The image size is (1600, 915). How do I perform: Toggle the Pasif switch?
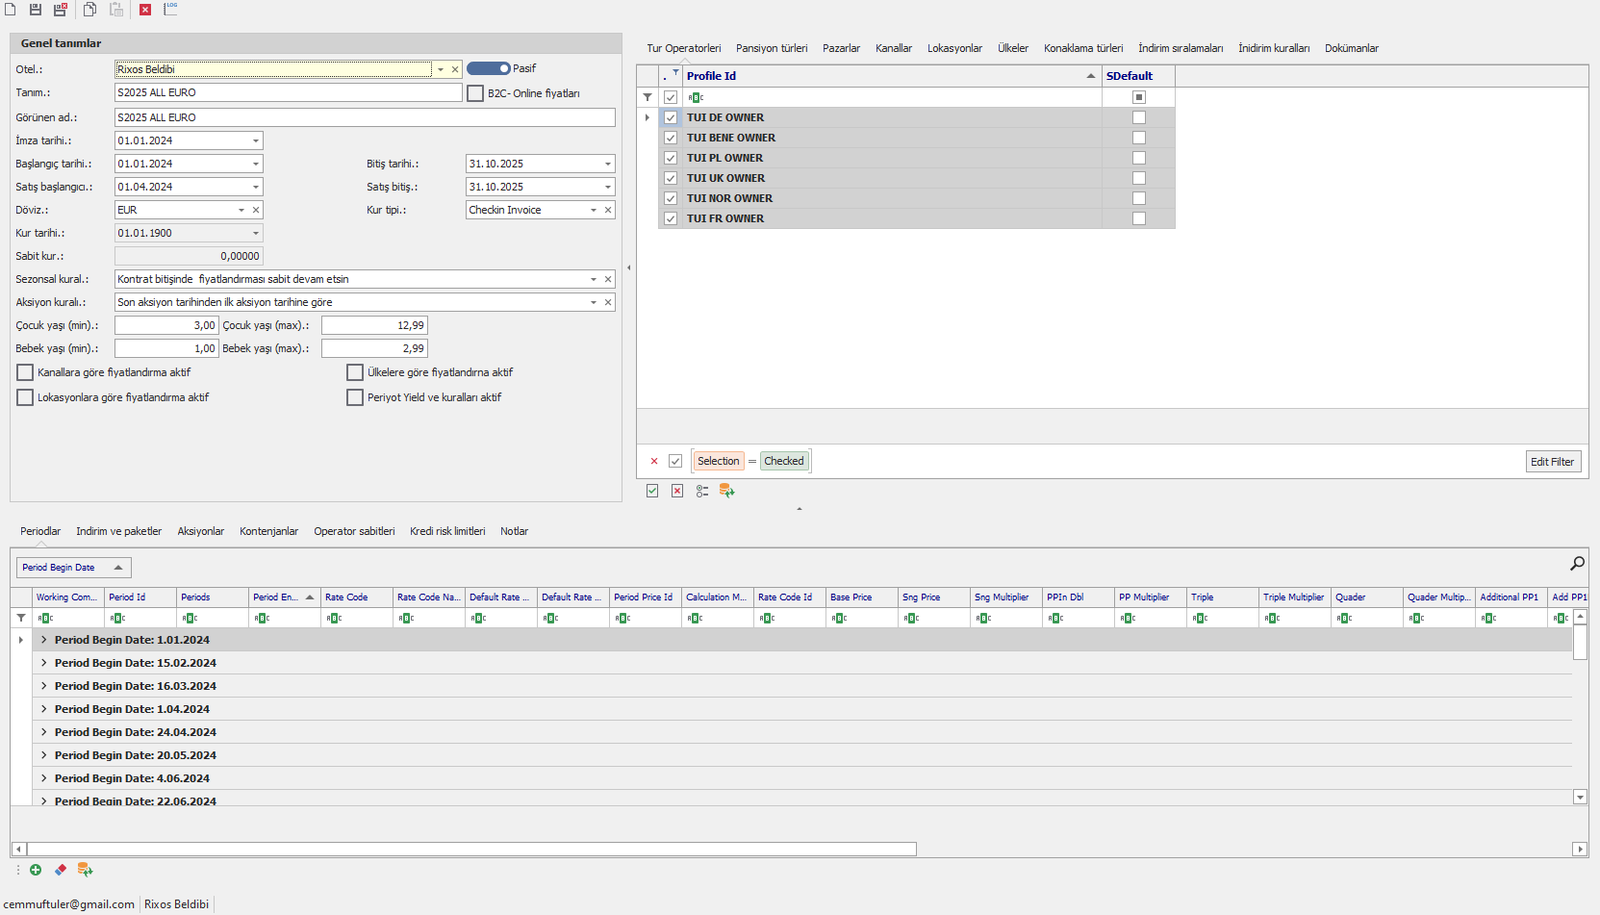488,68
